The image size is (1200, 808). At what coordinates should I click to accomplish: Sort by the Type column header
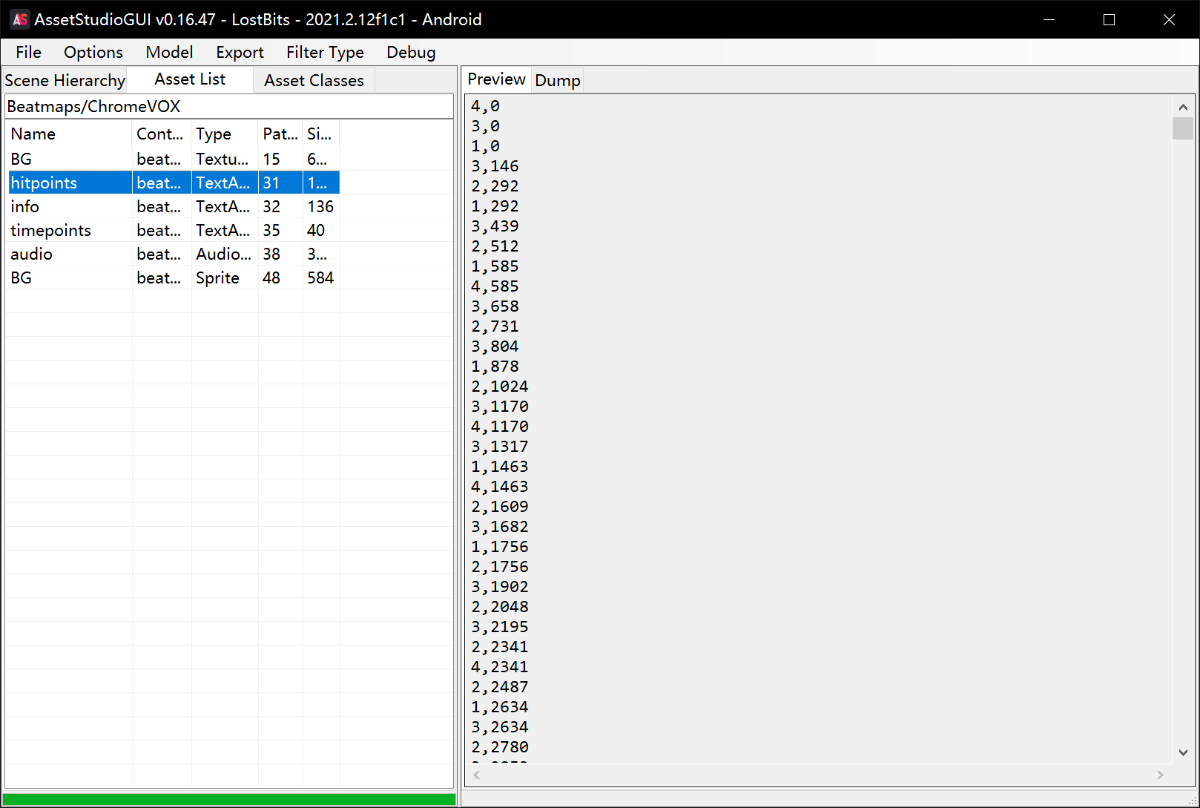click(224, 134)
